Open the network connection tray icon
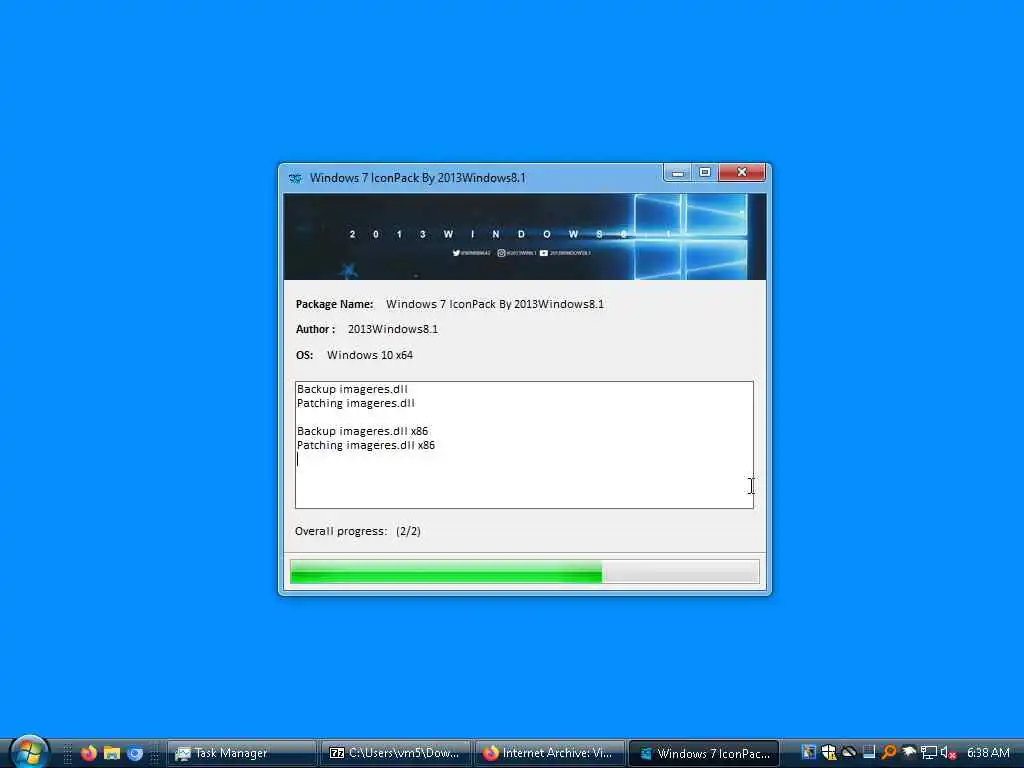The height and width of the screenshot is (768, 1024). 929,753
